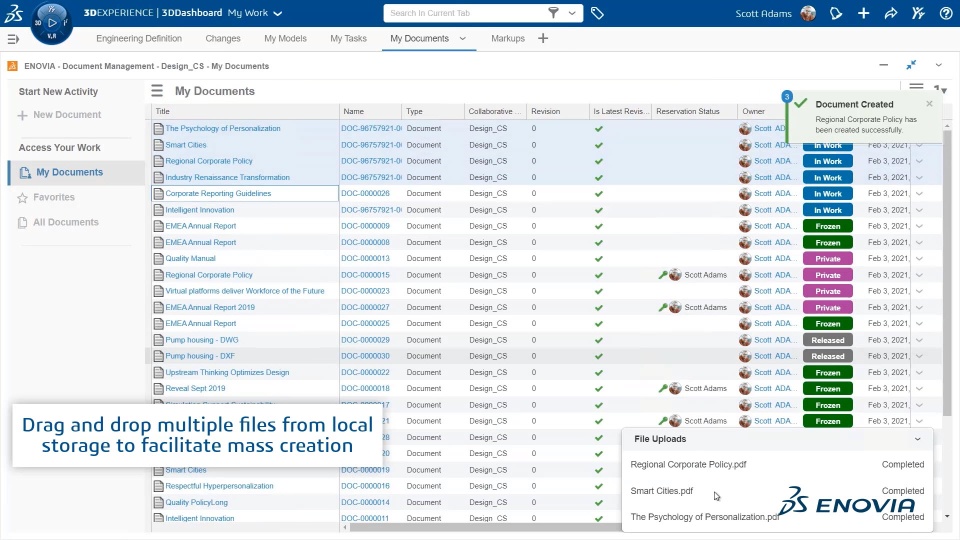Open the My Tasks tab
The height and width of the screenshot is (540, 960).
(348, 39)
